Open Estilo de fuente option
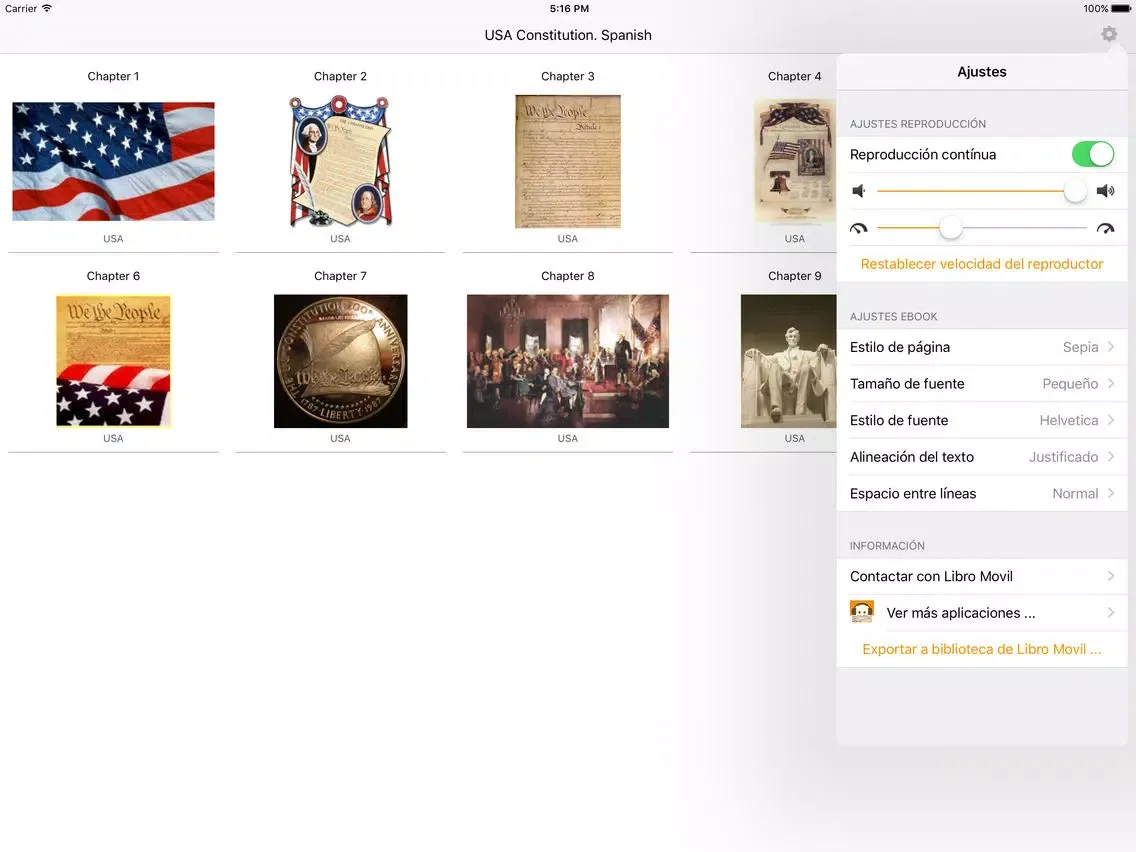The height and width of the screenshot is (852, 1136). pos(982,420)
